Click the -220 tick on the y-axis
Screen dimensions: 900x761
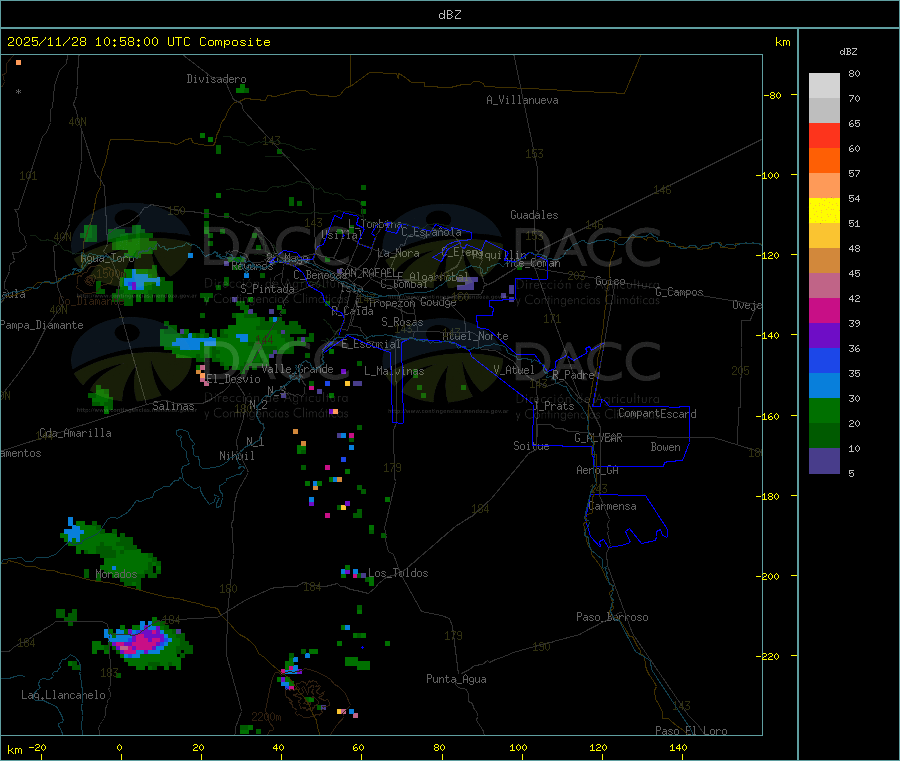[770, 657]
